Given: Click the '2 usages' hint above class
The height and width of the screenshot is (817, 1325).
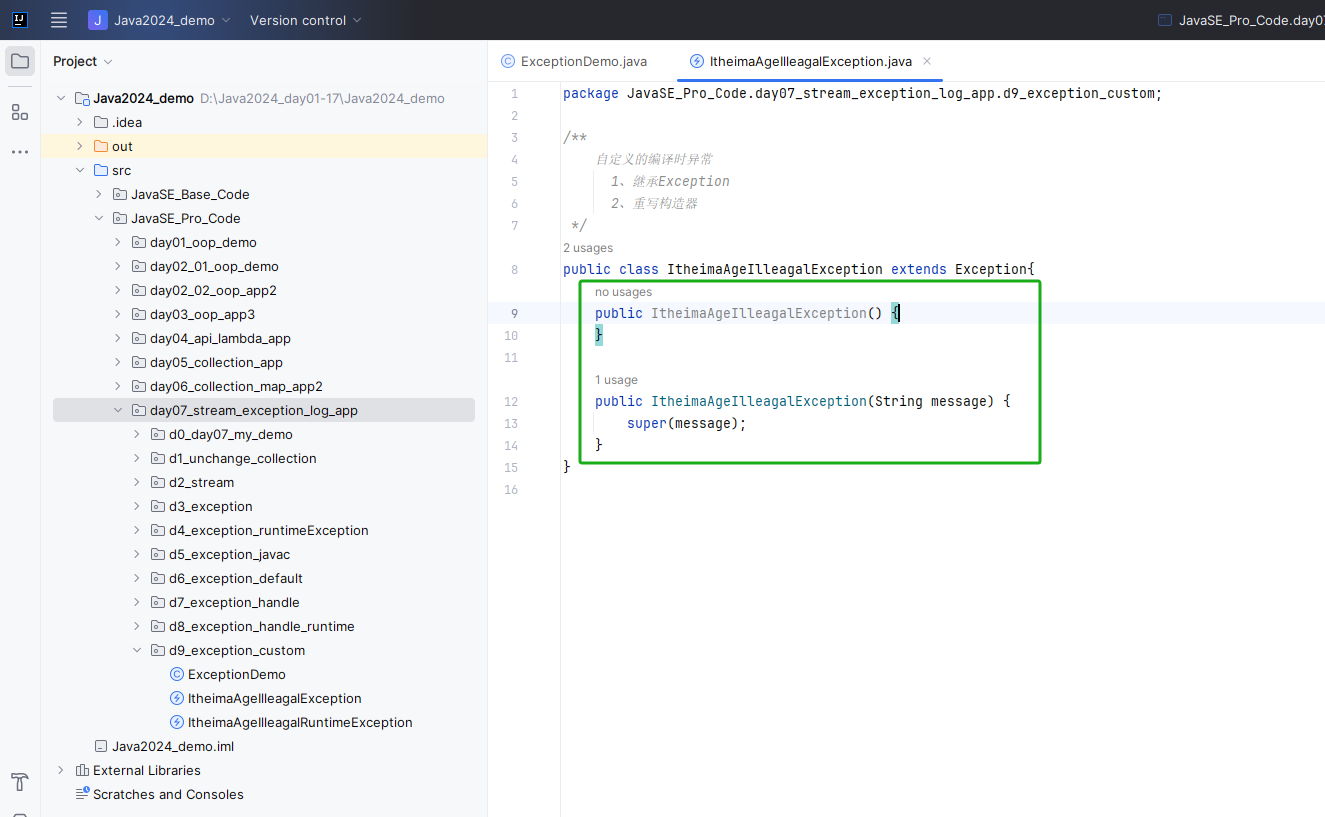Looking at the screenshot, I should click(x=588, y=248).
